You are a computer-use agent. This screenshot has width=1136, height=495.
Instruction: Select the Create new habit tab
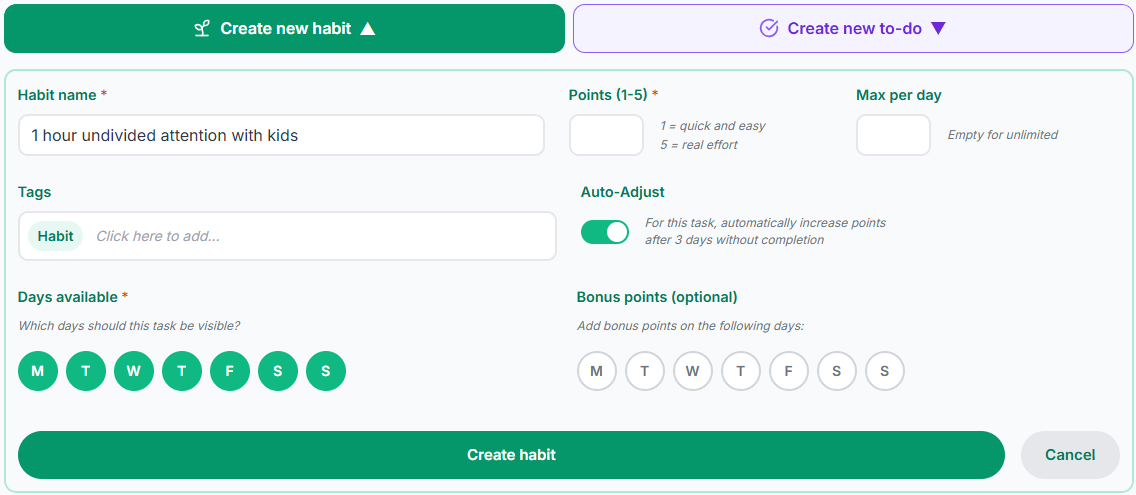pyautogui.click(x=284, y=28)
